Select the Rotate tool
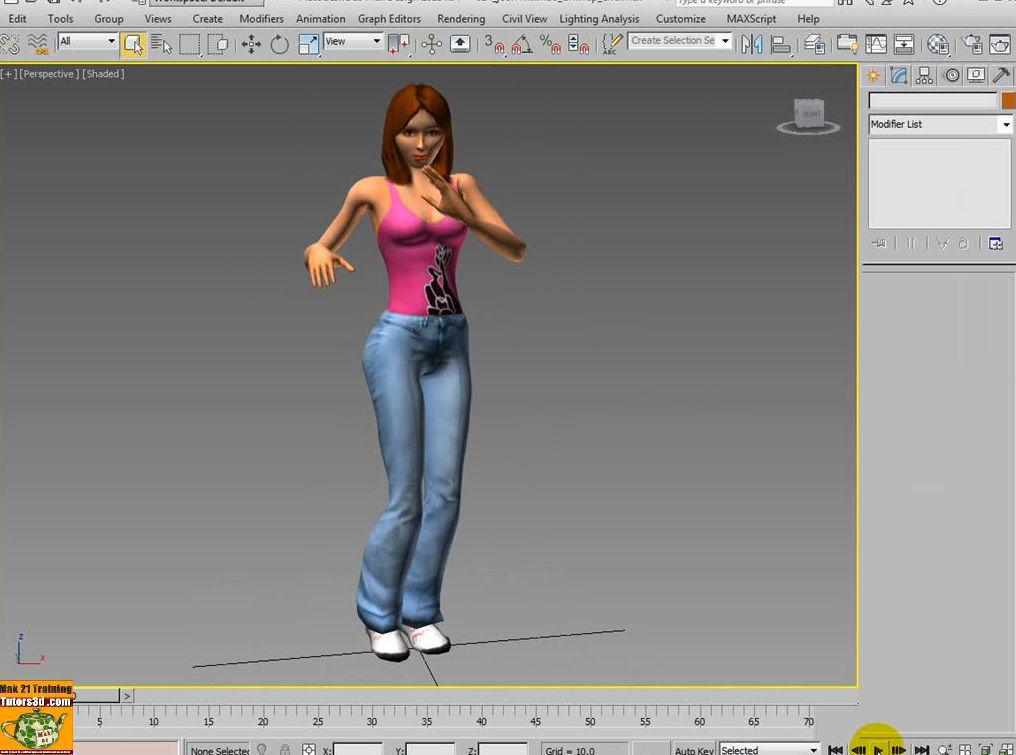Screen dimensions: 1016x755 [x=279, y=45]
